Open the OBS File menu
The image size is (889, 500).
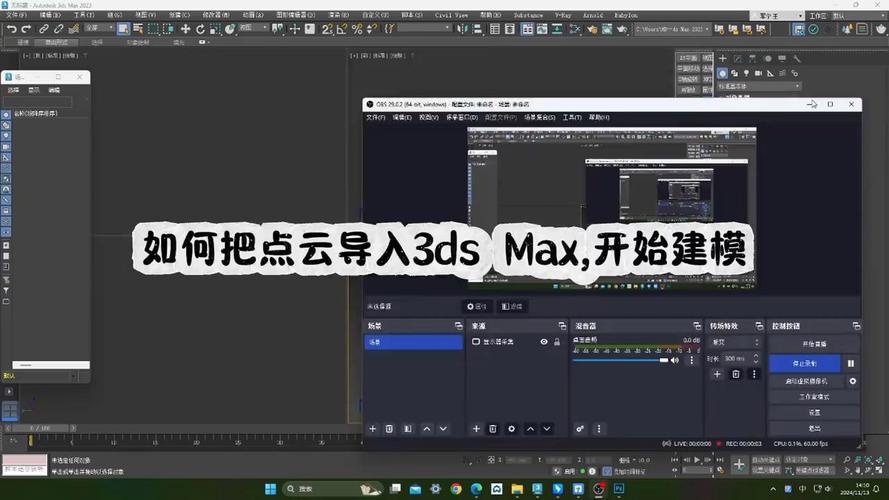pos(375,117)
